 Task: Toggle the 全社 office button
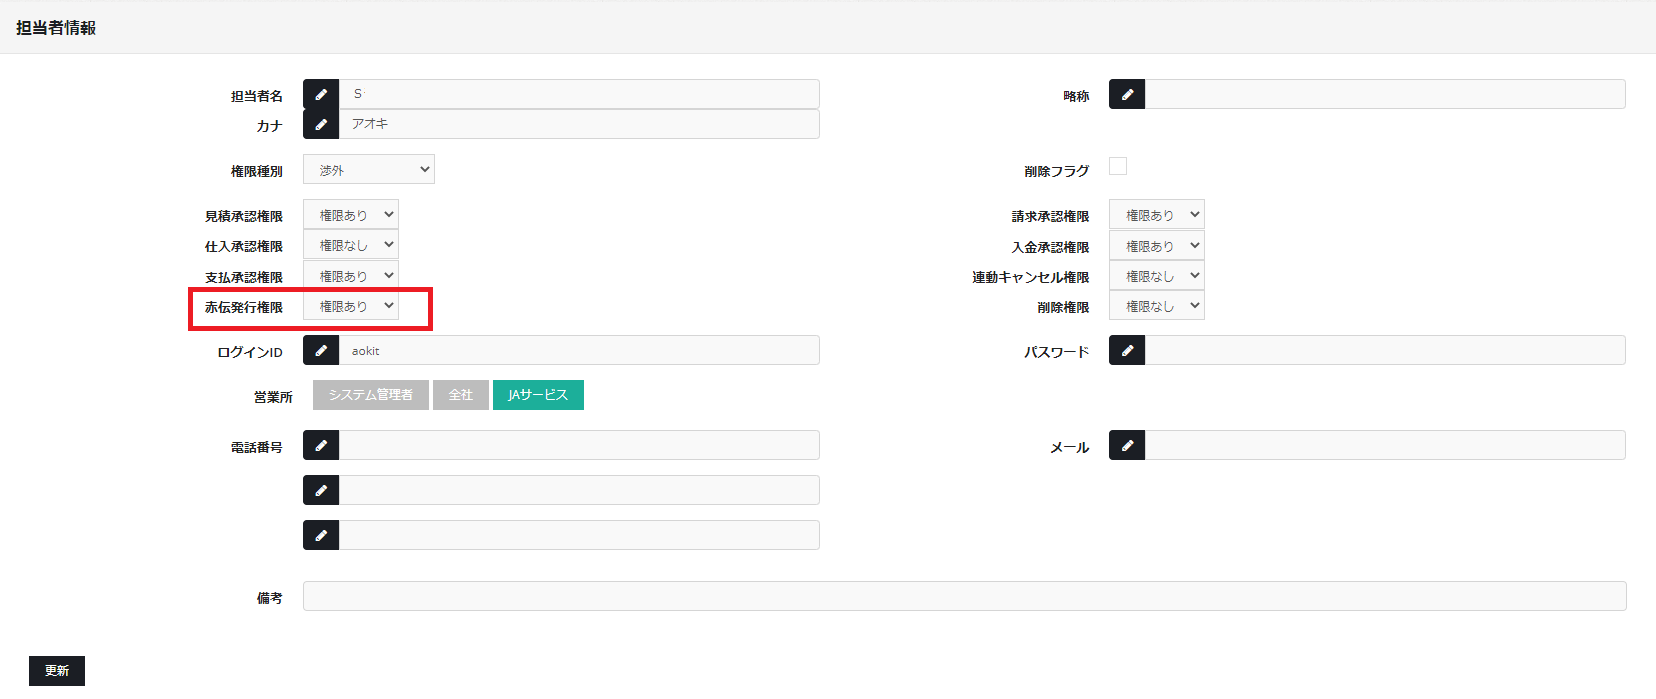click(460, 395)
